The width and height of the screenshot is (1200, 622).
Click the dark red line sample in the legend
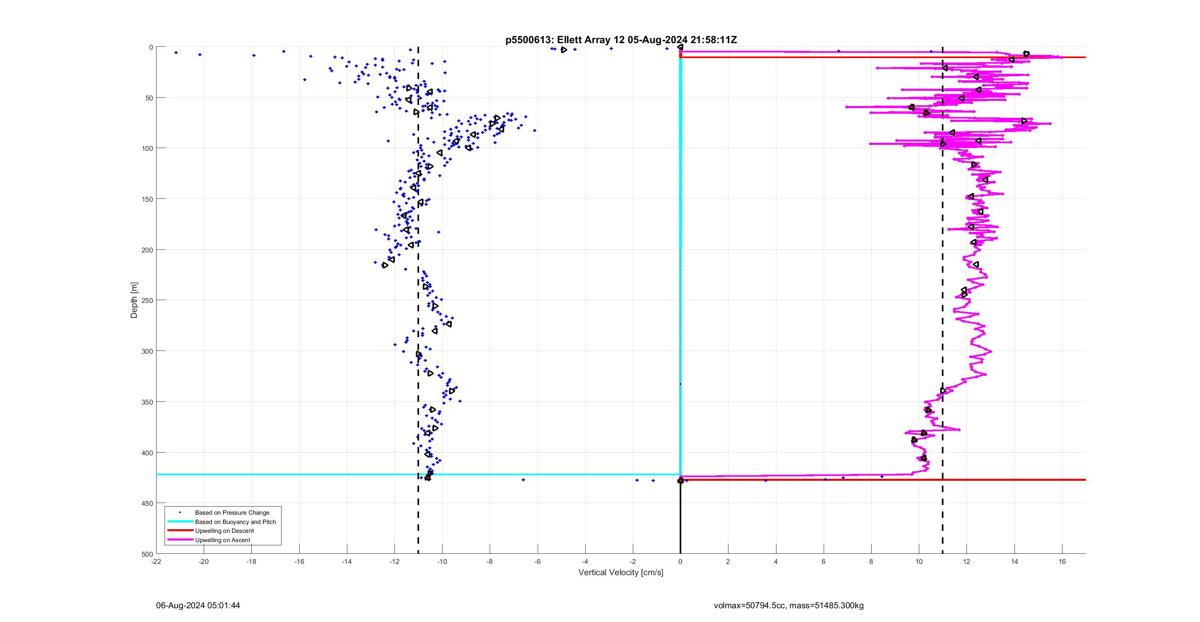coord(179,531)
